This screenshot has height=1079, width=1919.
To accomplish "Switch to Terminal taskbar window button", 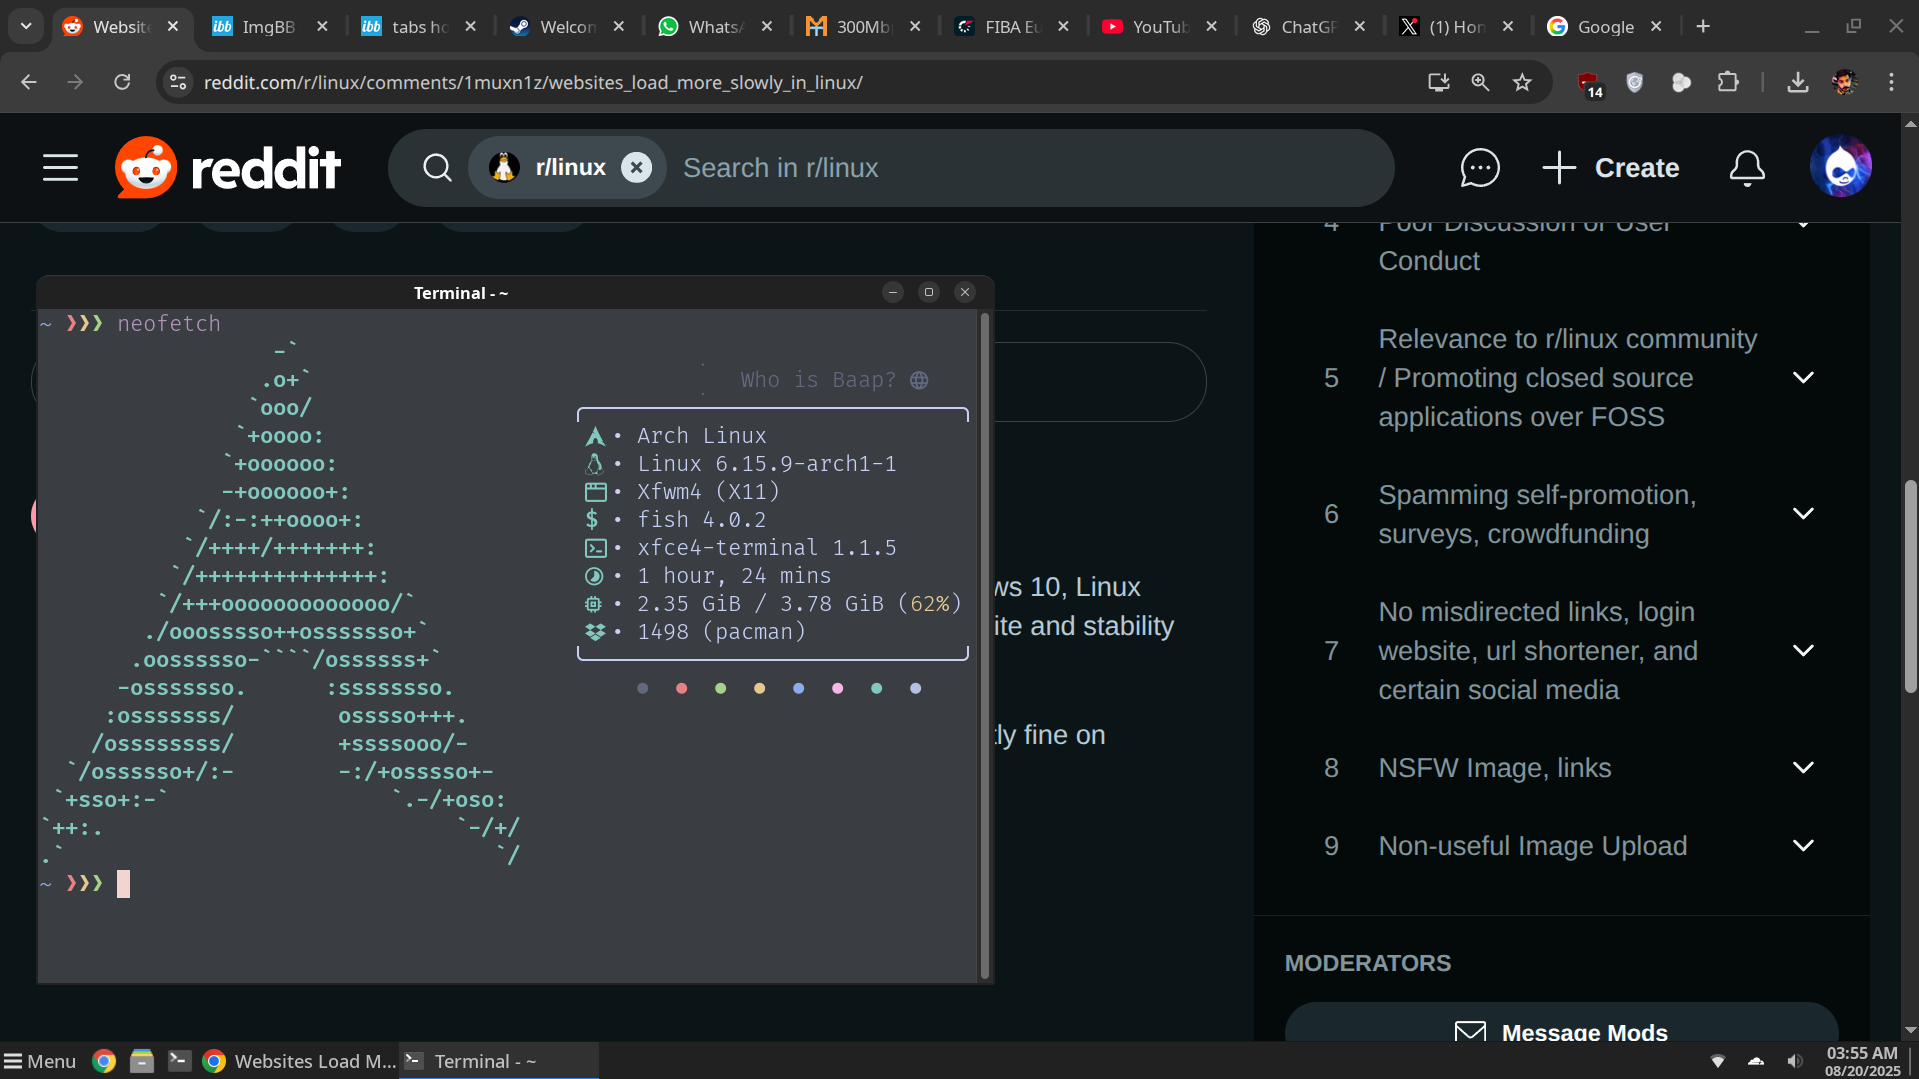I will pyautogui.click(x=499, y=1061).
